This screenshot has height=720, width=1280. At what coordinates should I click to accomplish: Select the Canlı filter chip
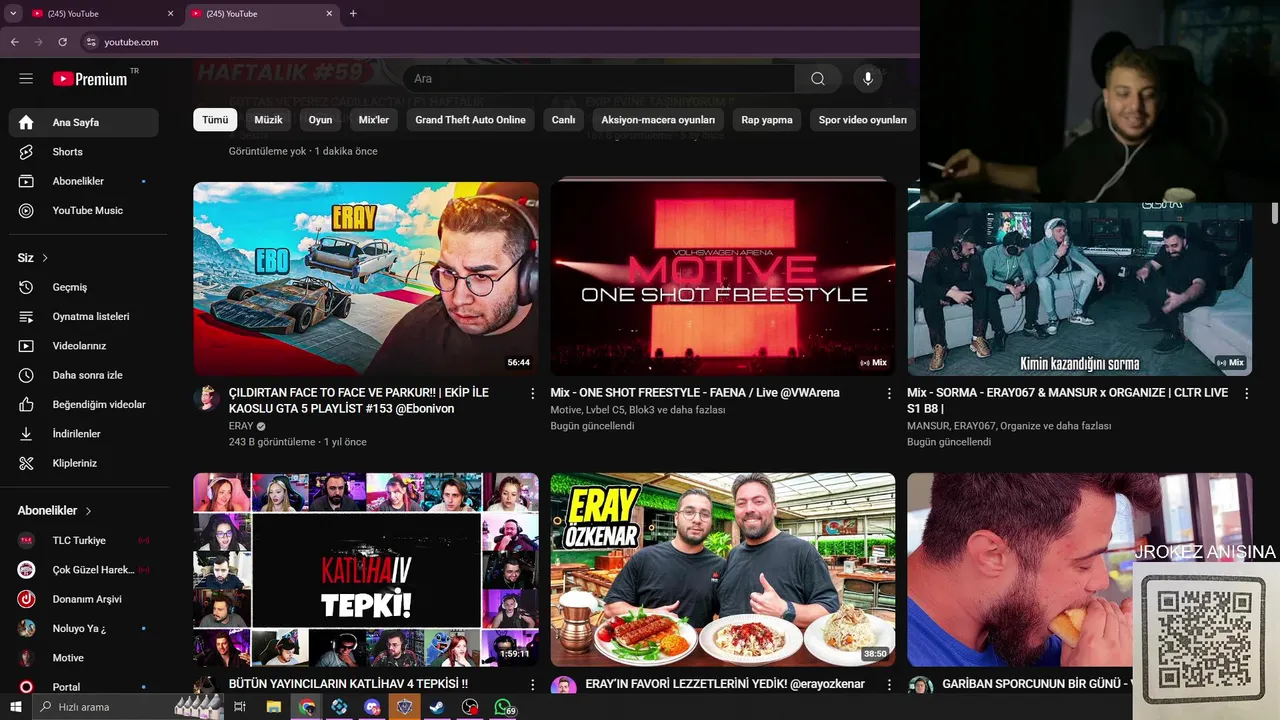click(x=564, y=120)
